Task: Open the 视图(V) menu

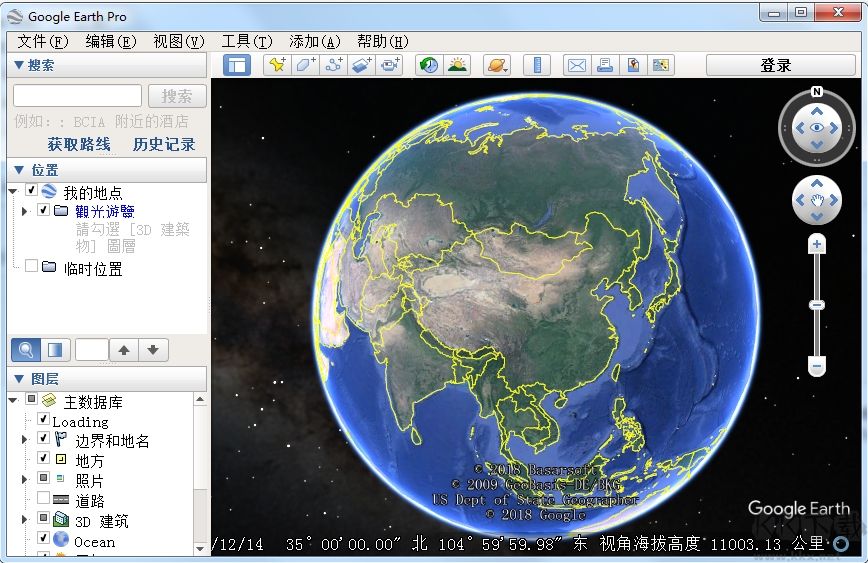Action: [x=178, y=41]
